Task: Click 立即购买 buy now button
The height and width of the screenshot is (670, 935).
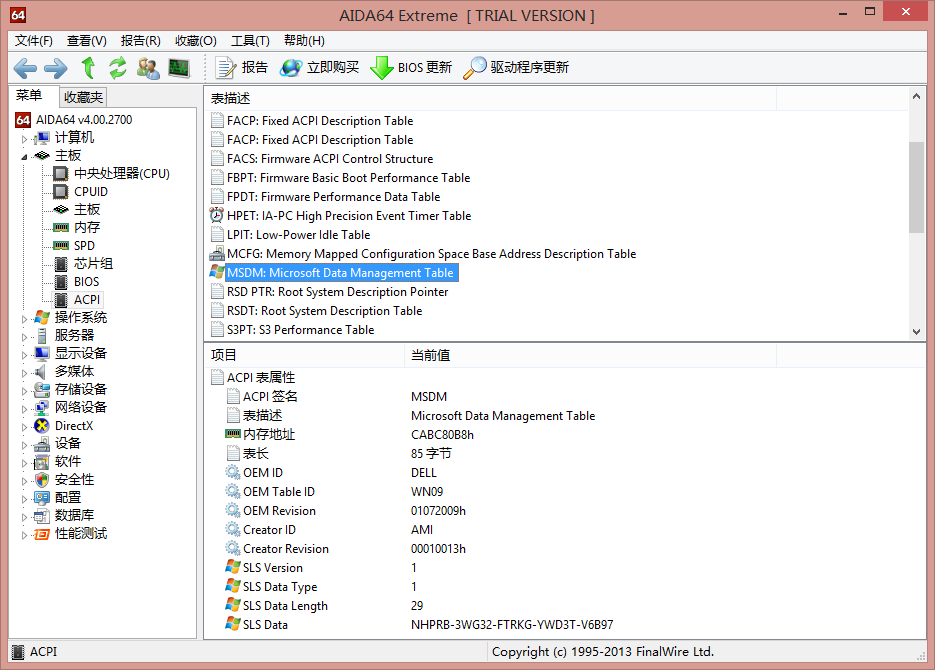Action: point(320,67)
